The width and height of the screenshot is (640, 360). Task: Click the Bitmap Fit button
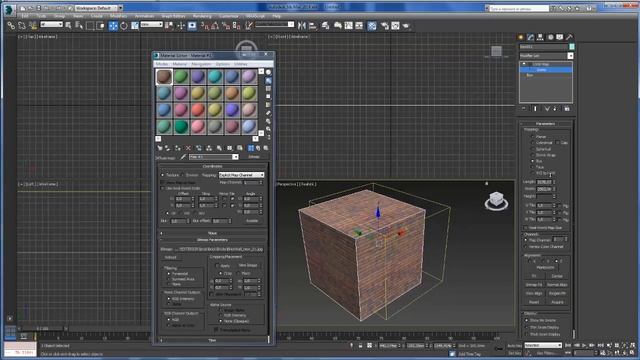coord(534,285)
